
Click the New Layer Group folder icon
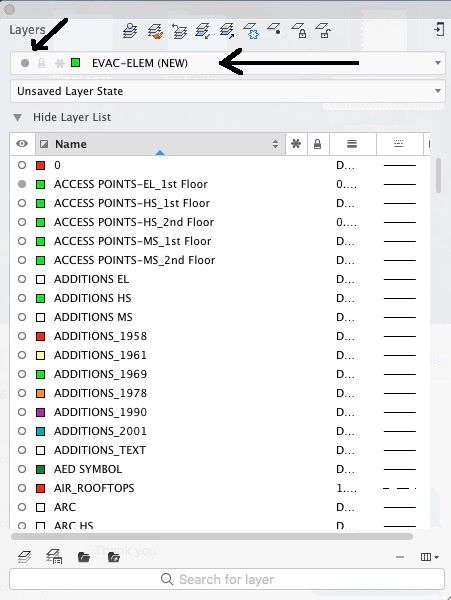coord(84,557)
